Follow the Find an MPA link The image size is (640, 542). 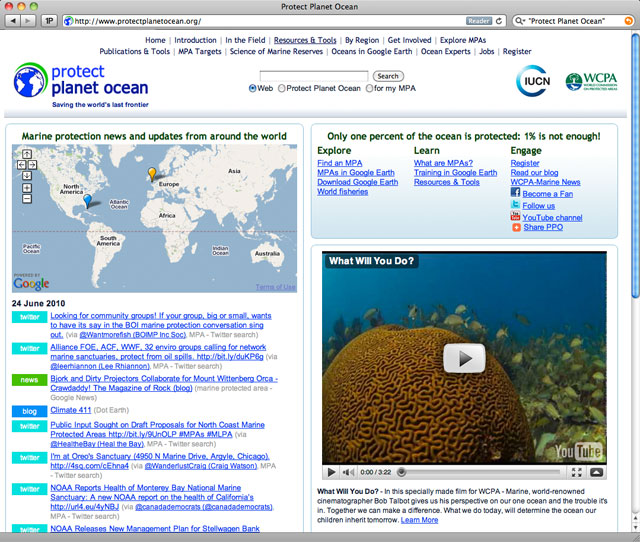point(340,163)
